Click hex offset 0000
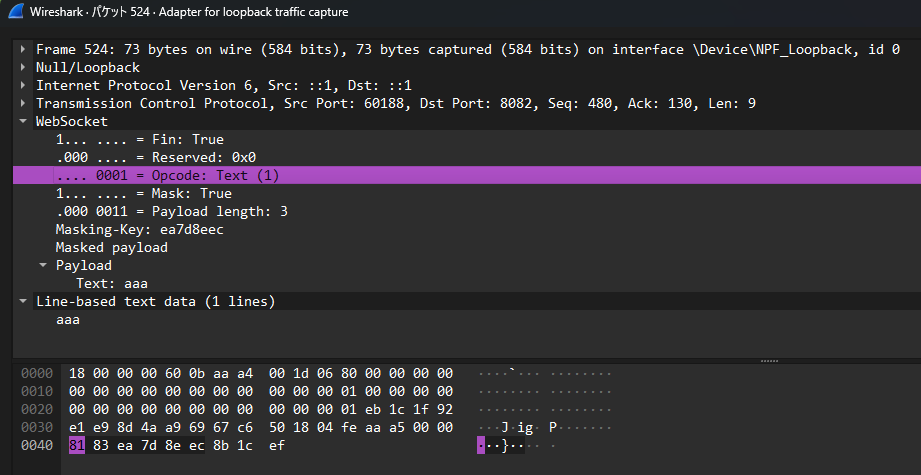The width and height of the screenshot is (921, 475). (x=37, y=373)
